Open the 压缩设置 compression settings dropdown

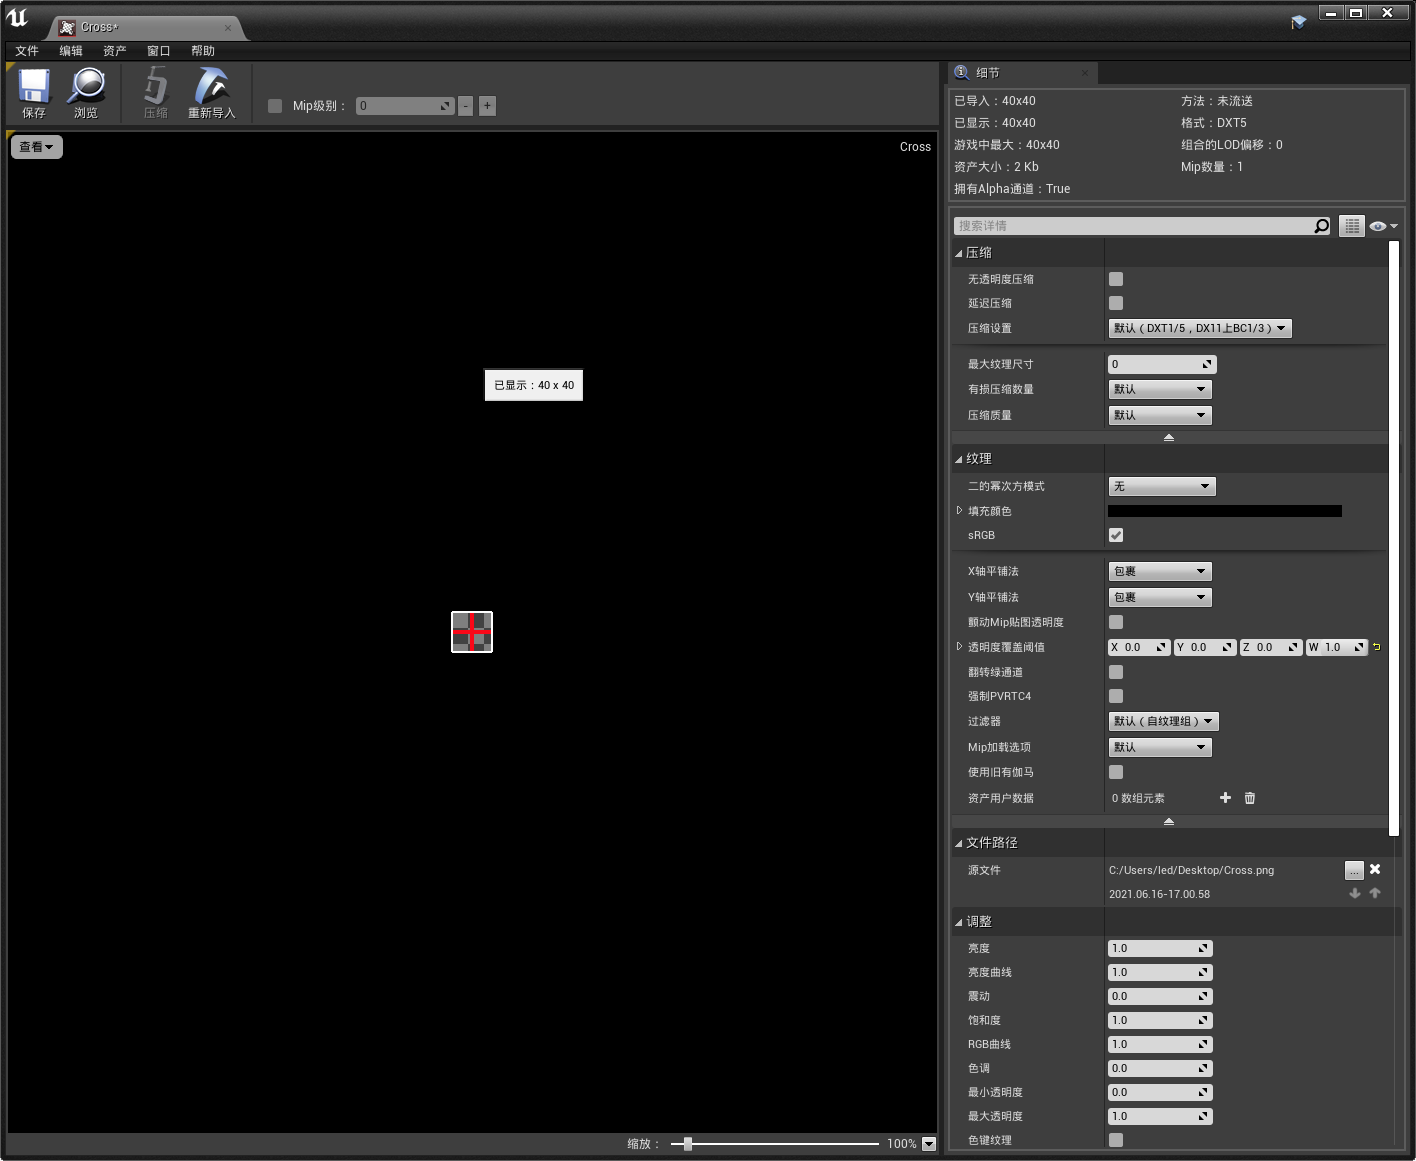(1199, 328)
